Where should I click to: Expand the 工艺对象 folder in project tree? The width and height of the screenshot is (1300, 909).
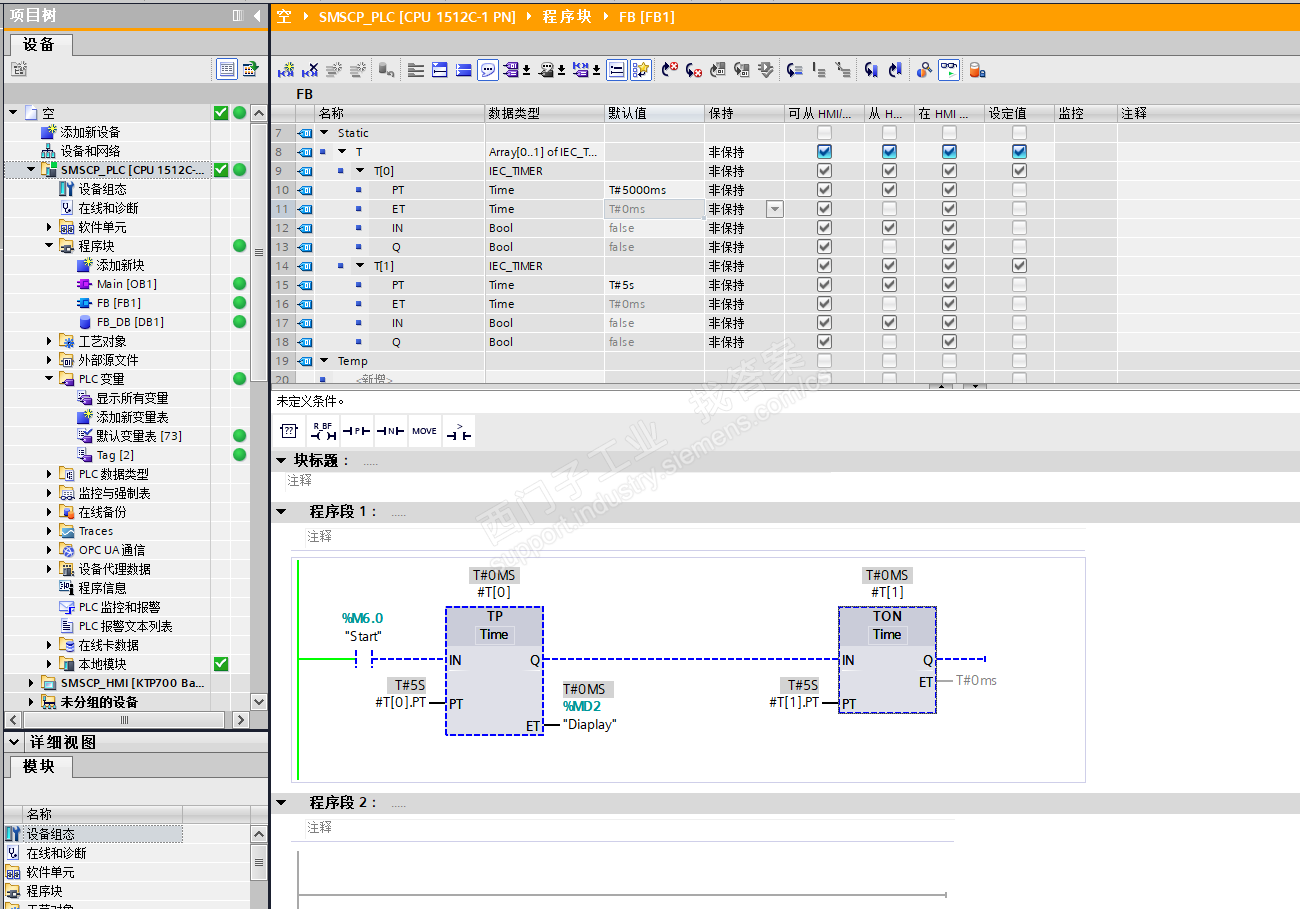[x=49, y=342]
